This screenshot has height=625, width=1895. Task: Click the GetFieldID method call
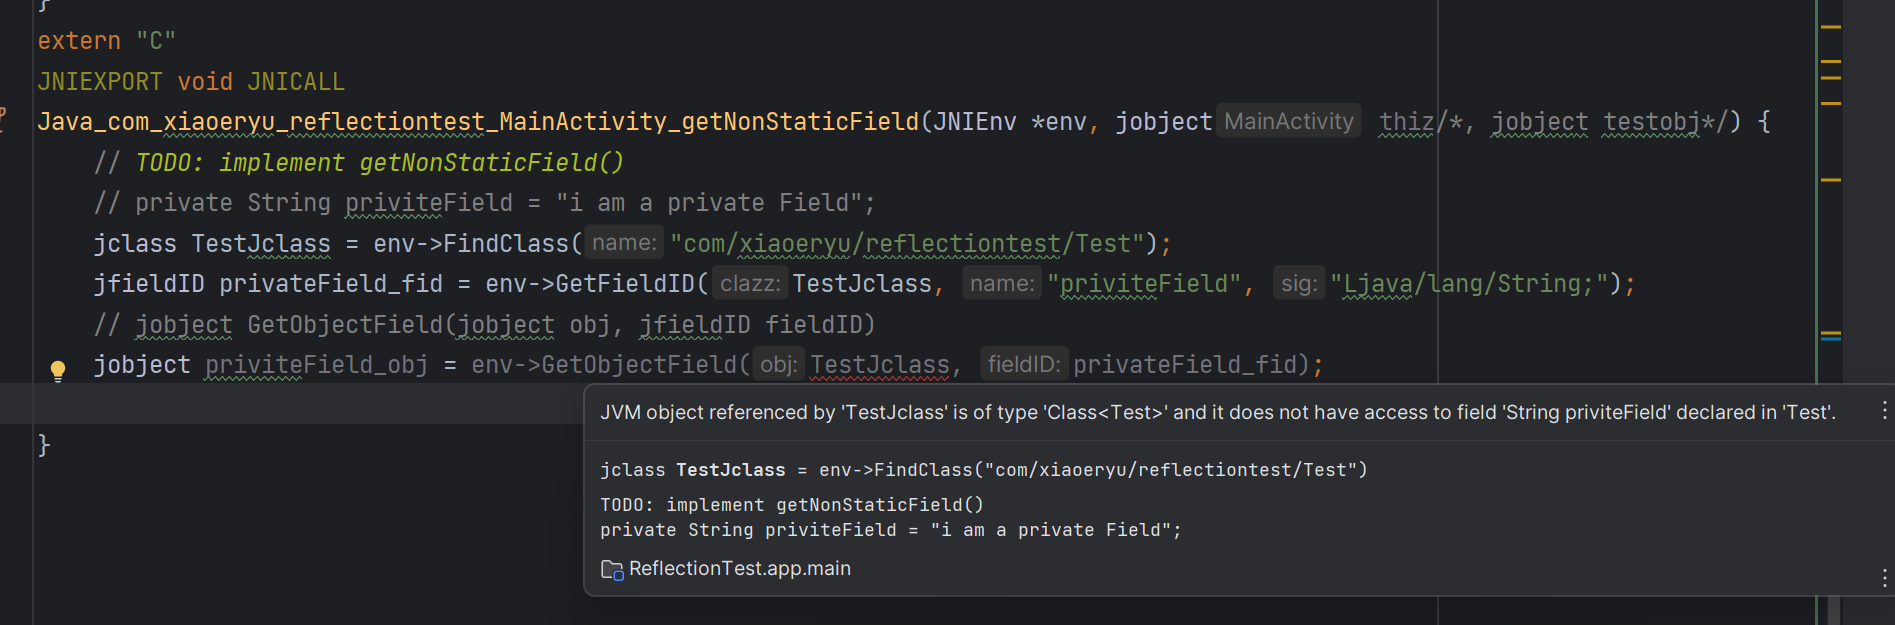pos(625,284)
